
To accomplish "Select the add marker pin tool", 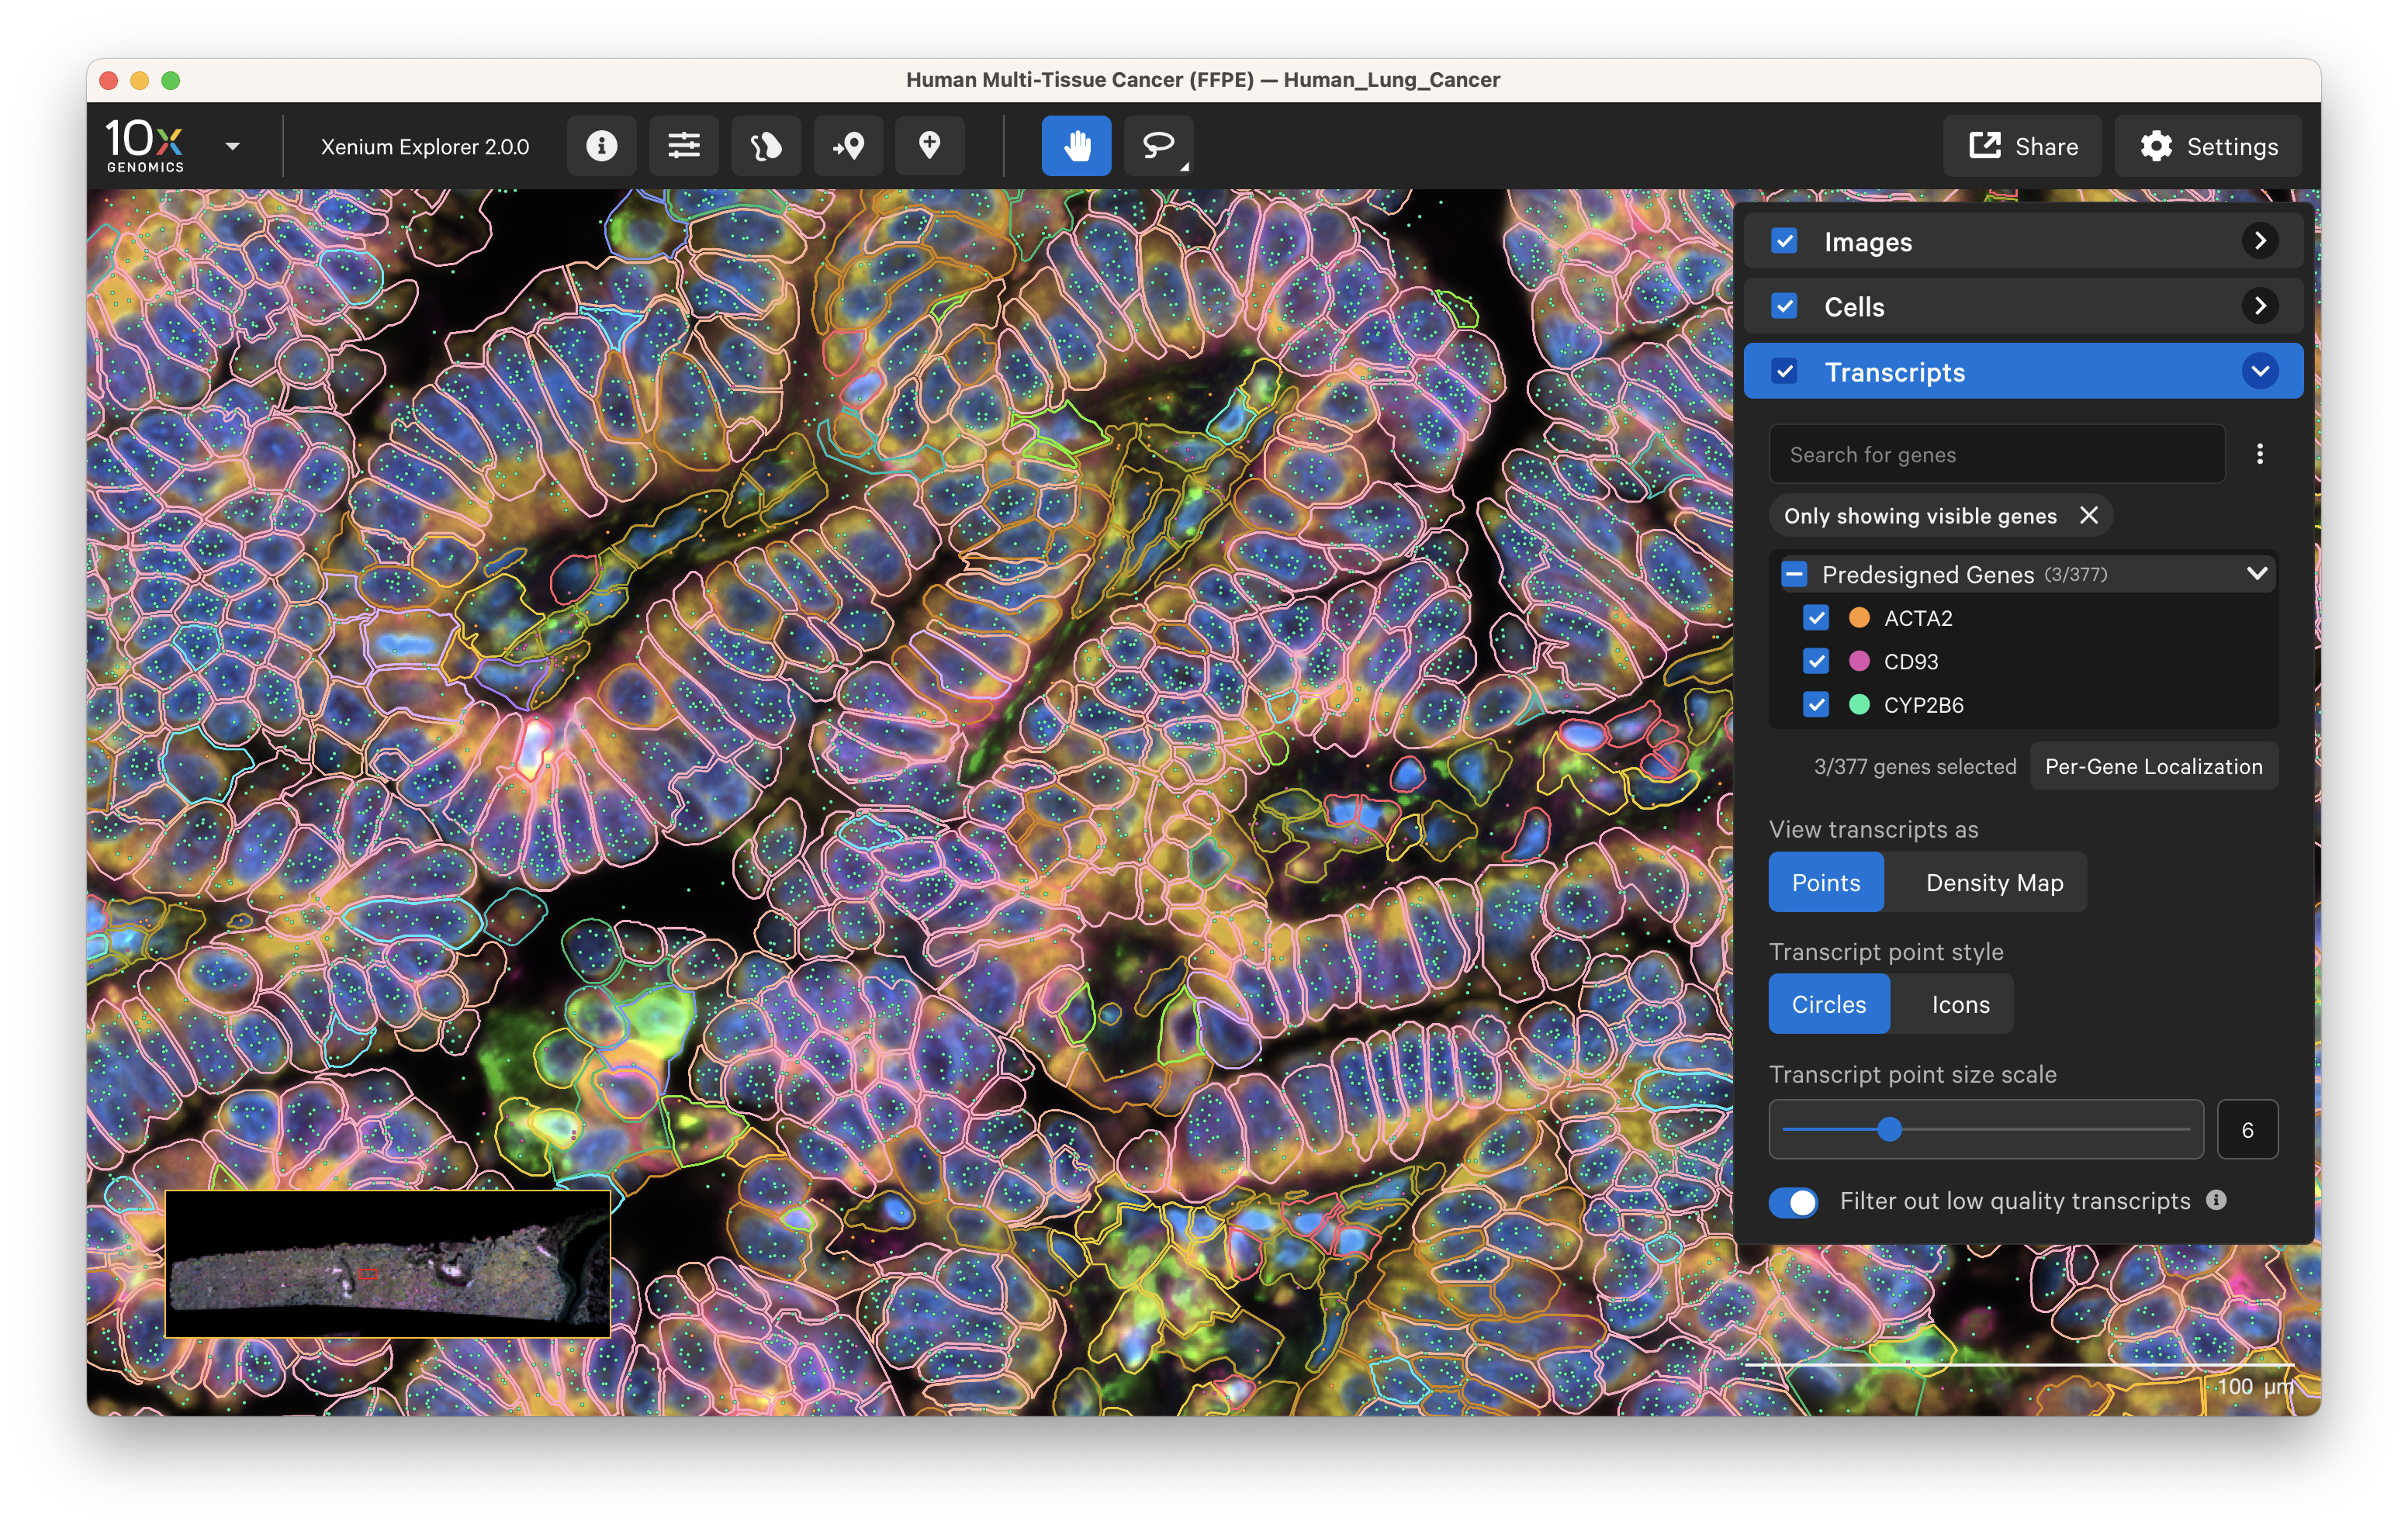I will tap(930, 146).
